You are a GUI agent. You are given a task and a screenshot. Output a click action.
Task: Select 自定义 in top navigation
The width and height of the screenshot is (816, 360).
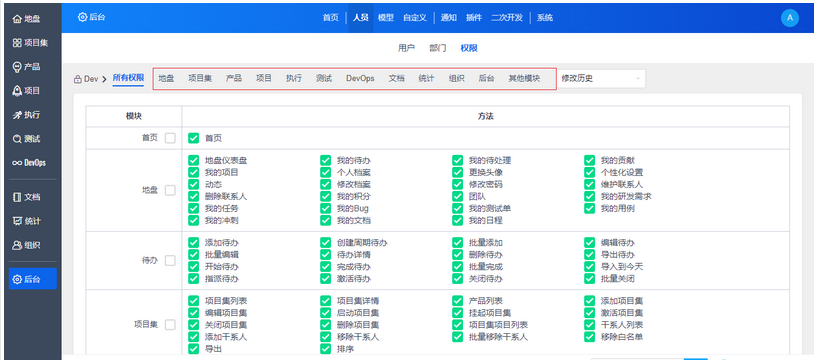(x=415, y=18)
